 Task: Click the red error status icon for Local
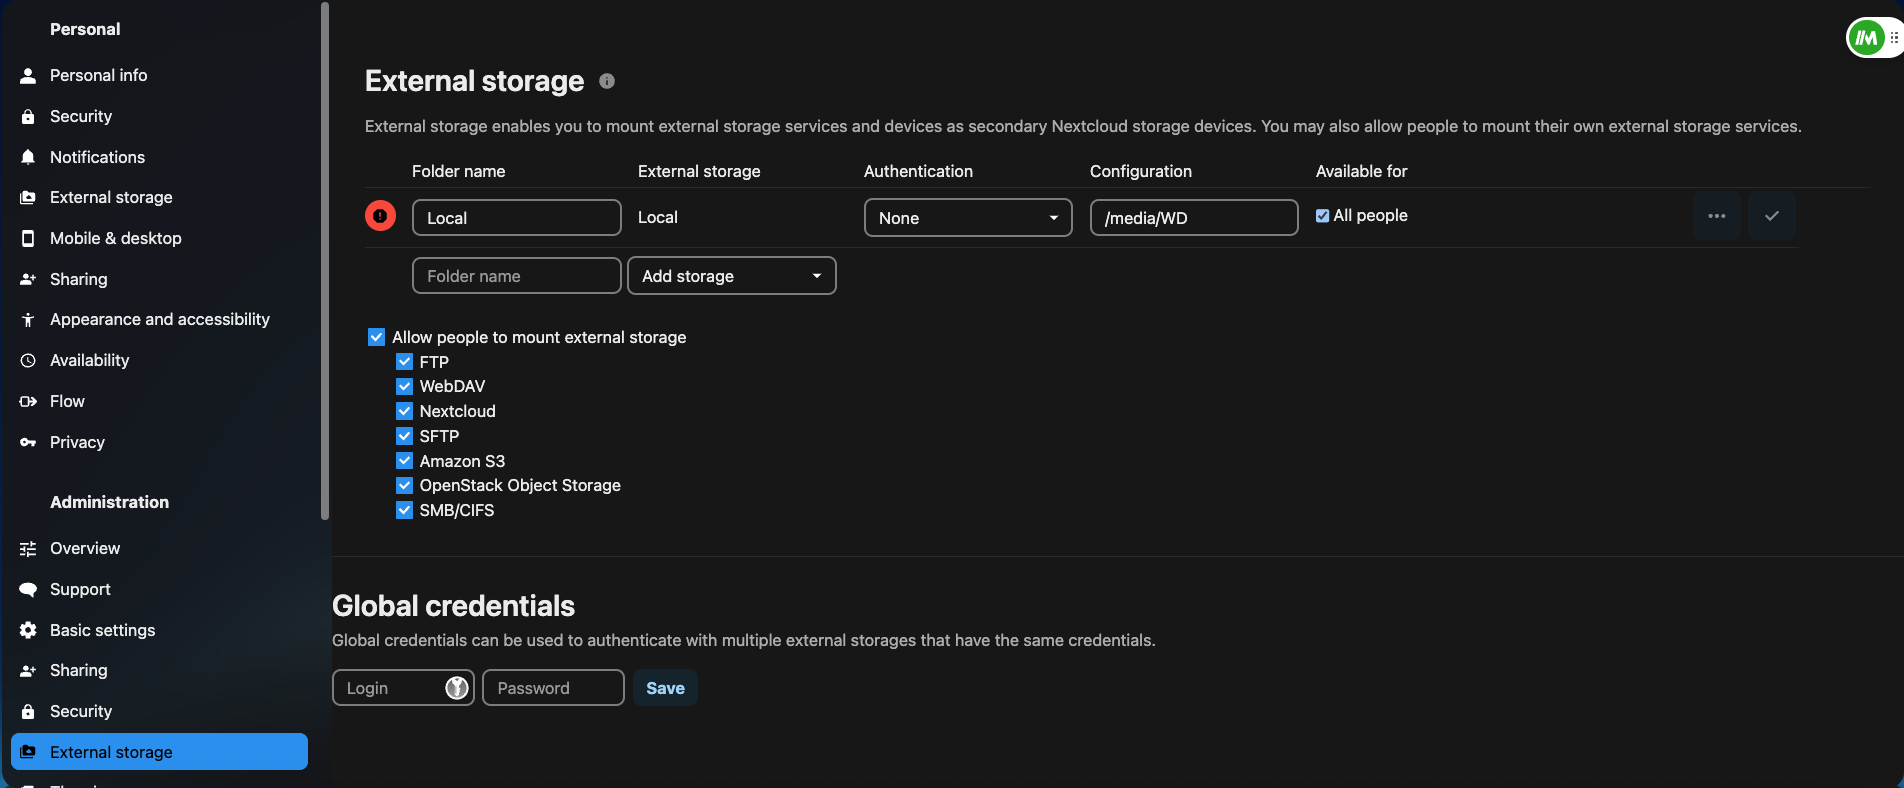click(380, 216)
